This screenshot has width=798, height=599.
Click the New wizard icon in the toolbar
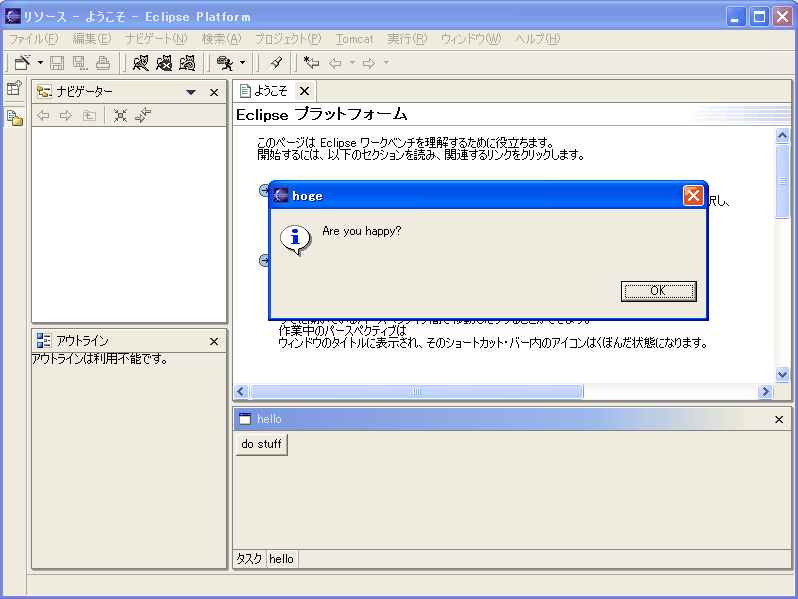(x=21, y=63)
